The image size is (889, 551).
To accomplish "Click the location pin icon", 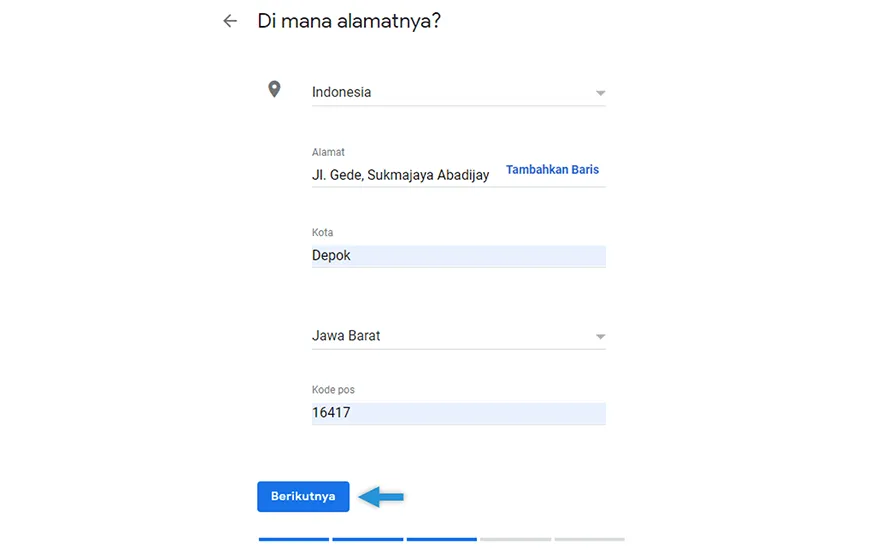I will click(274, 89).
